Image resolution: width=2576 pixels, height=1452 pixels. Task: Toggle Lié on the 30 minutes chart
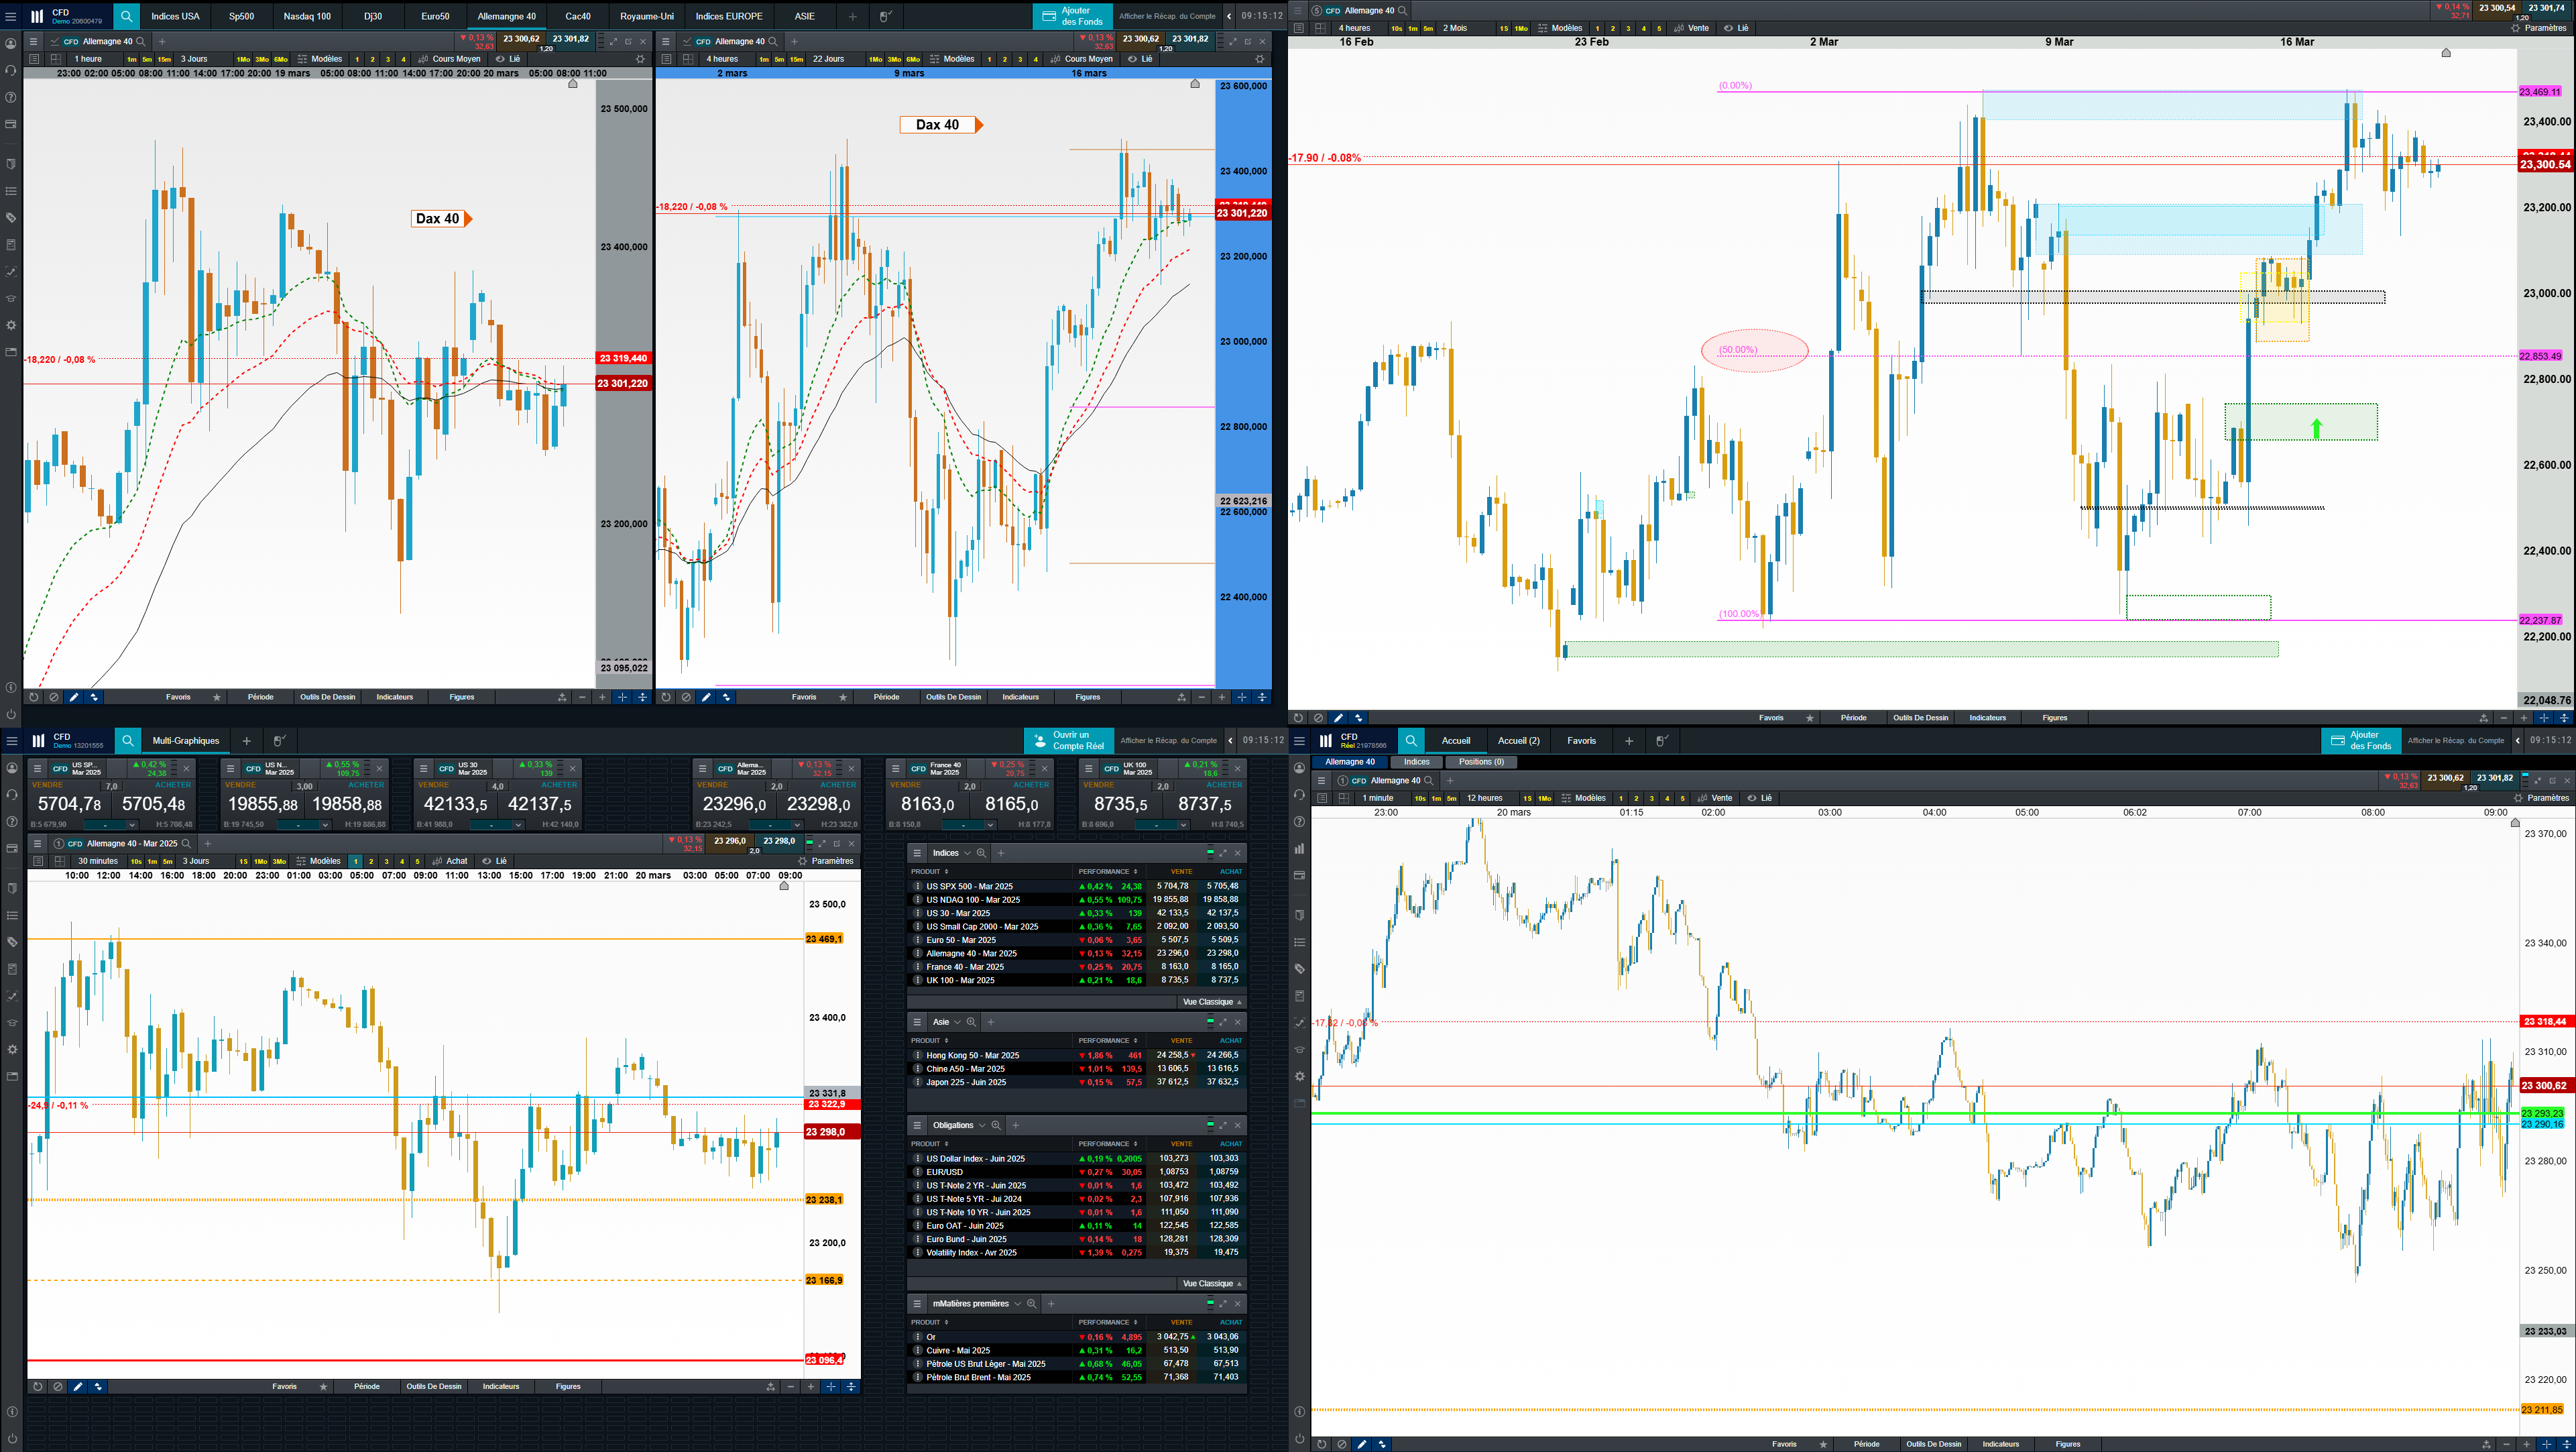tap(487, 861)
